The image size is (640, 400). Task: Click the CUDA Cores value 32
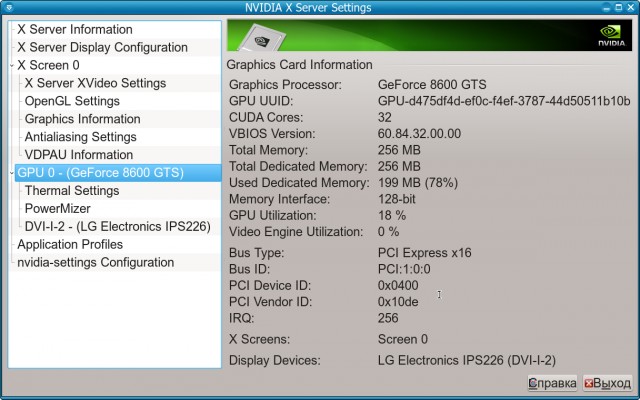pyautogui.click(x=384, y=118)
